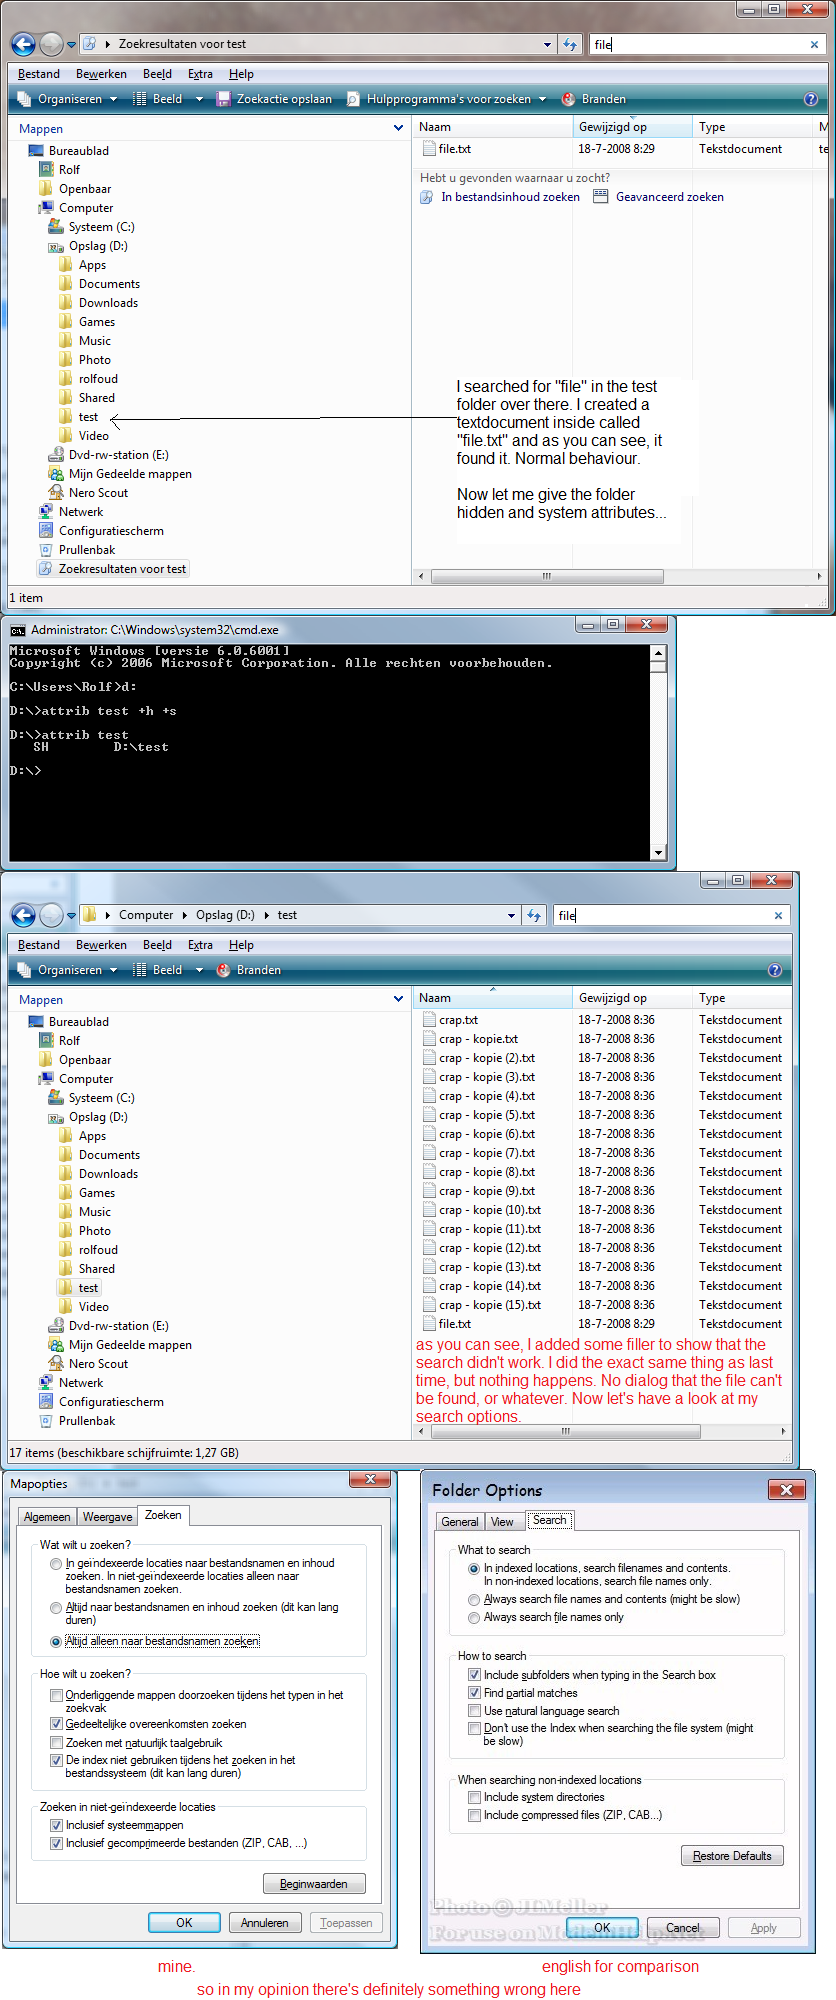Screen dimensions: 836x2000
Task: Sort by Naam column in test folder window
Action: tap(492, 998)
